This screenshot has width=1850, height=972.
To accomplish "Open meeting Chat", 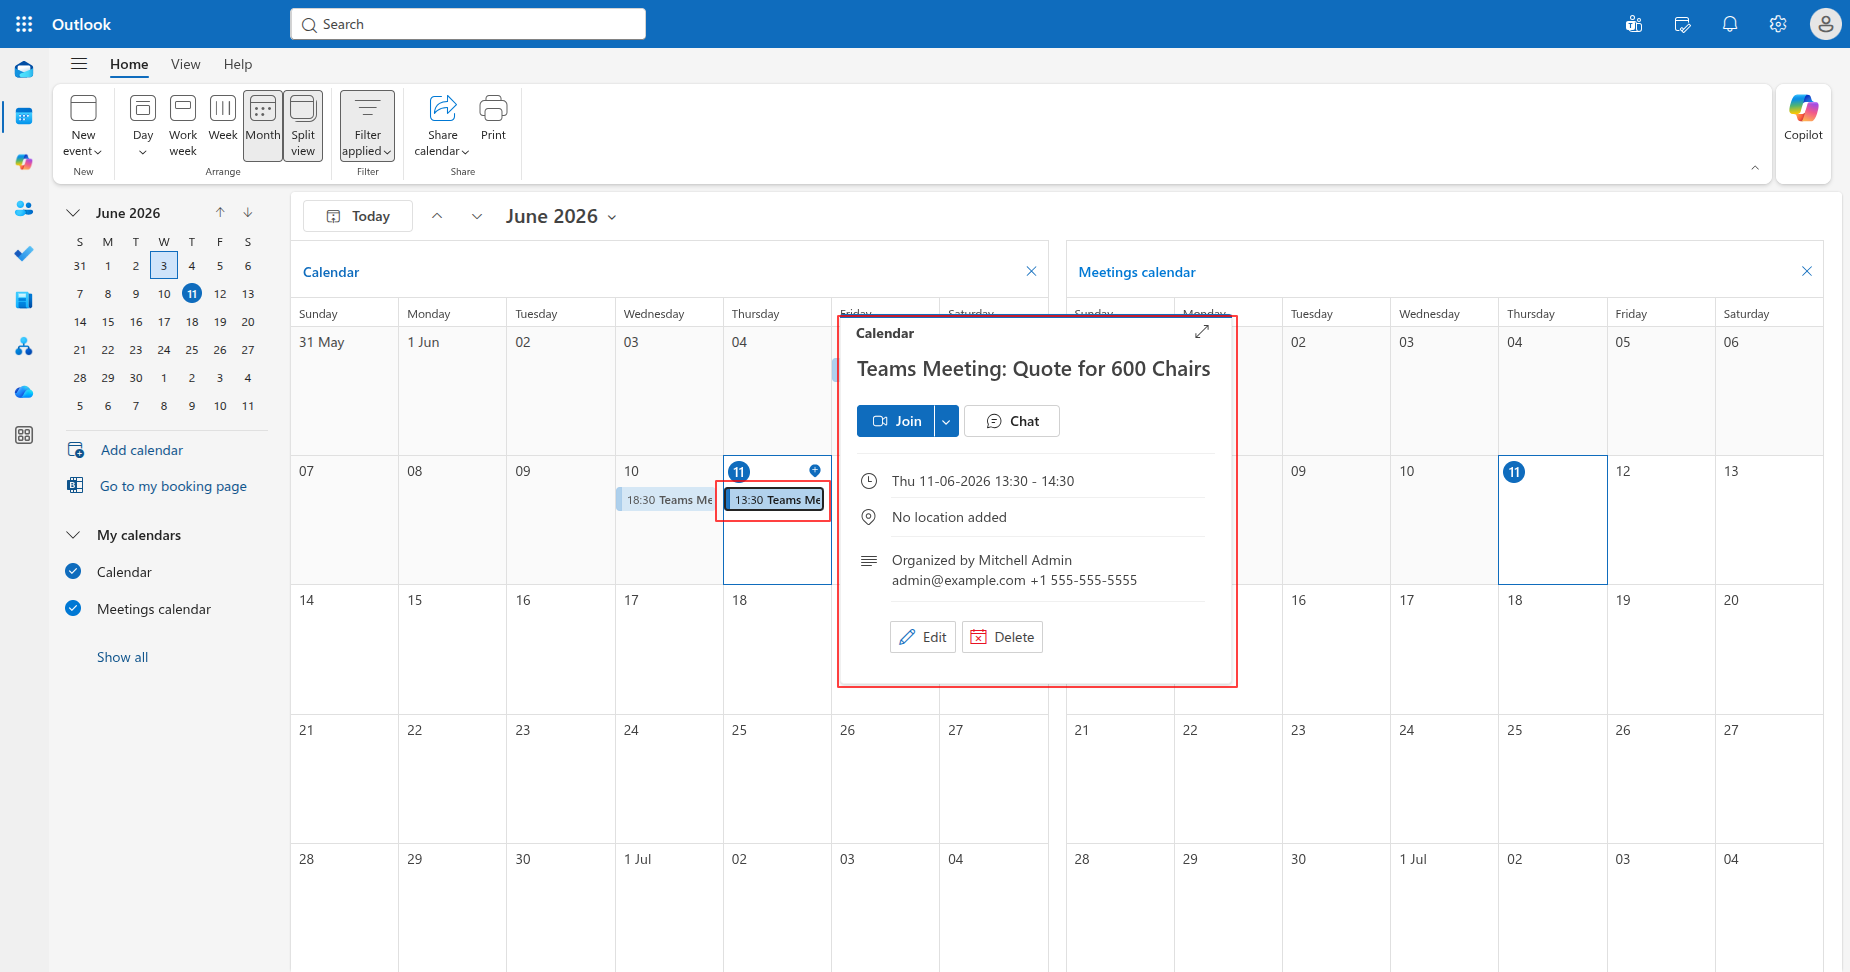I will [x=1012, y=421].
